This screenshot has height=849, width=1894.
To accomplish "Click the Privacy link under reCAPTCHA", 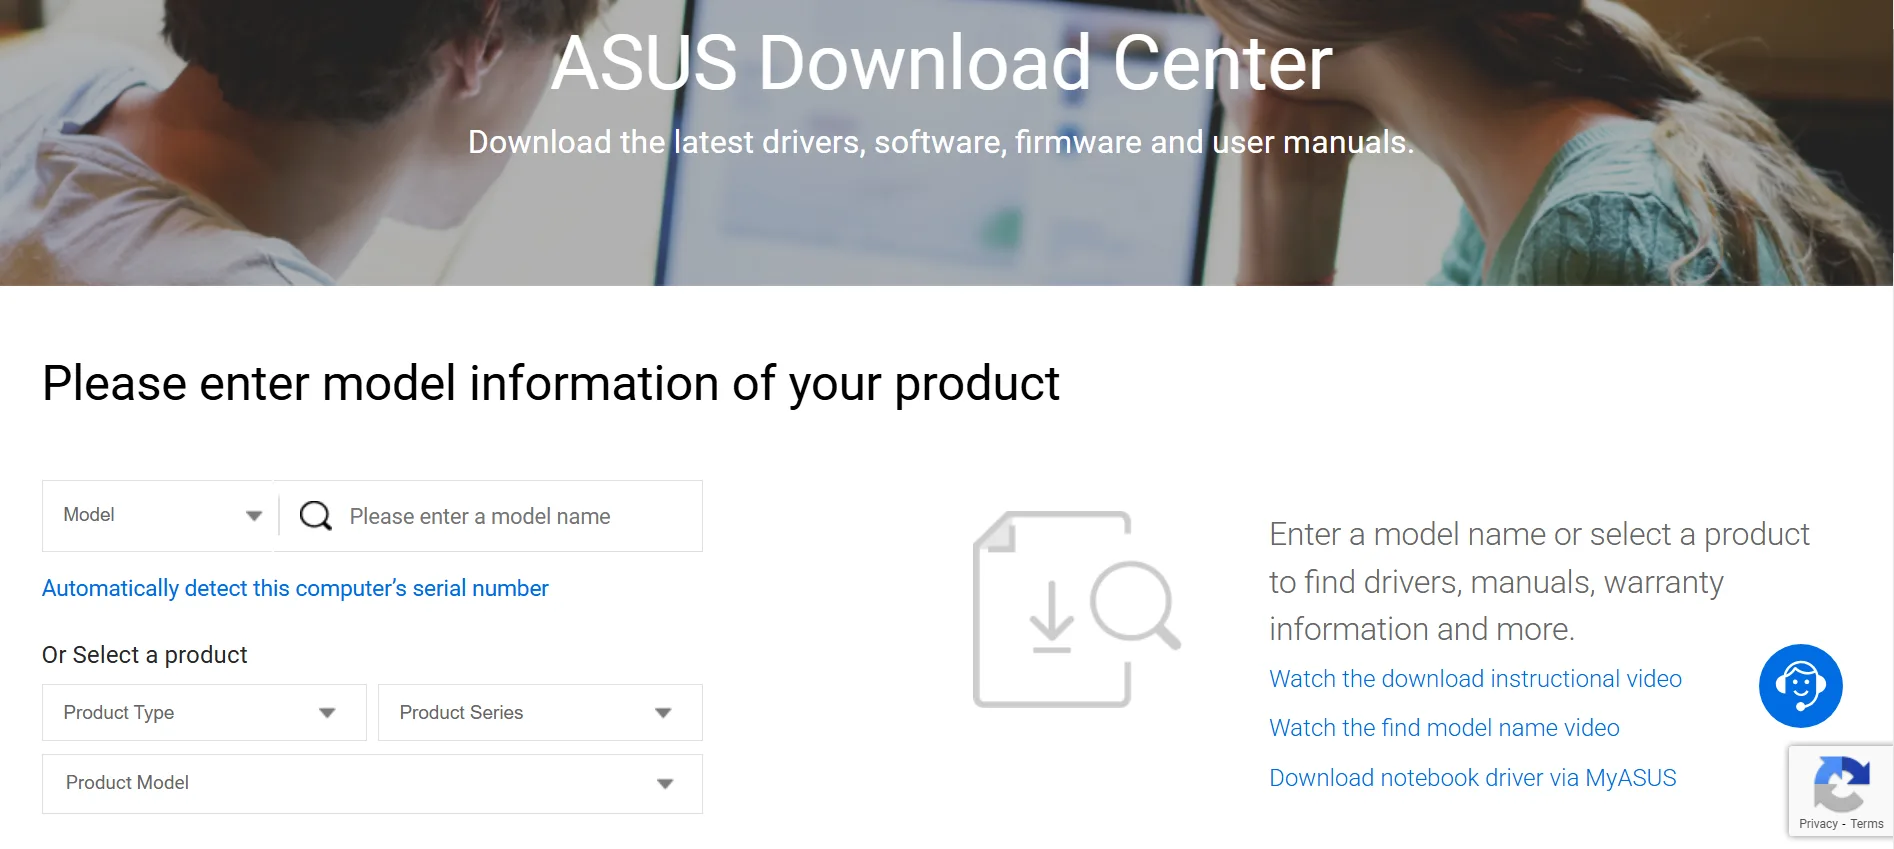I will (1816, 824).
